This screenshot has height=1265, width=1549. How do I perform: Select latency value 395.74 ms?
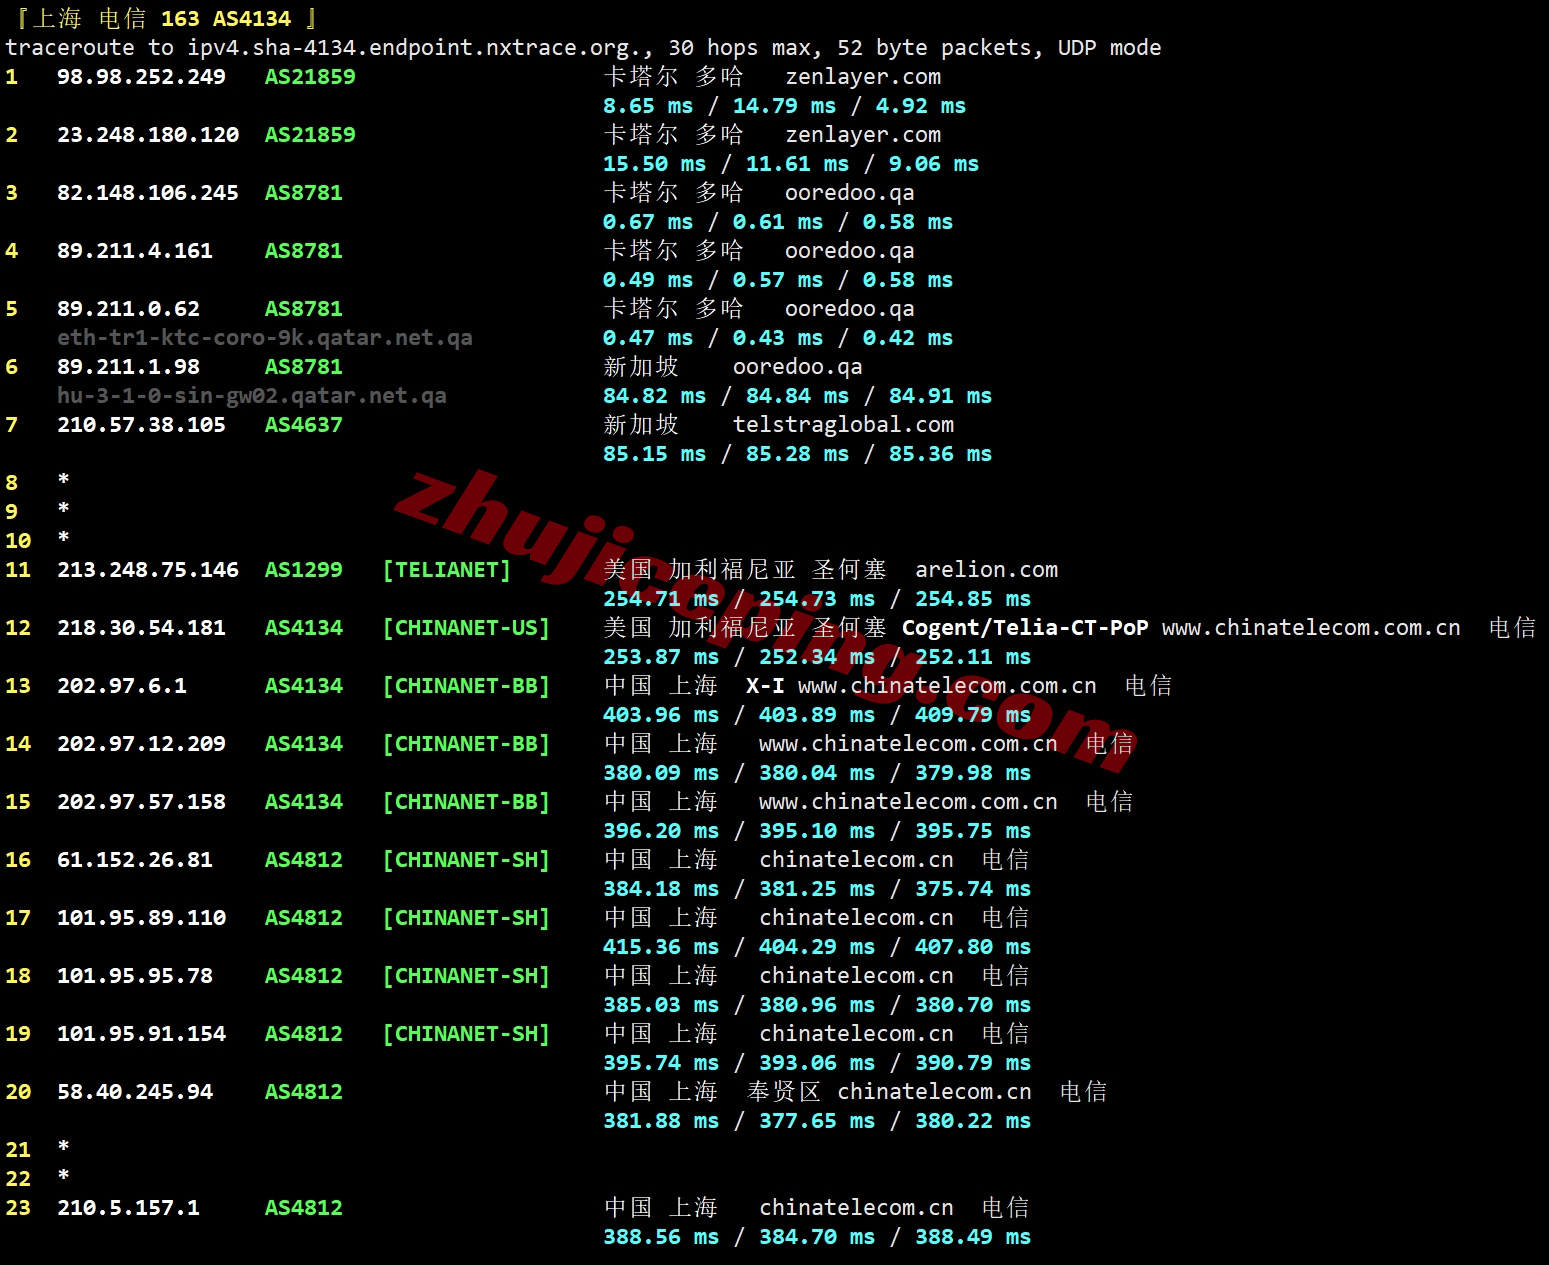[661, 1063]
